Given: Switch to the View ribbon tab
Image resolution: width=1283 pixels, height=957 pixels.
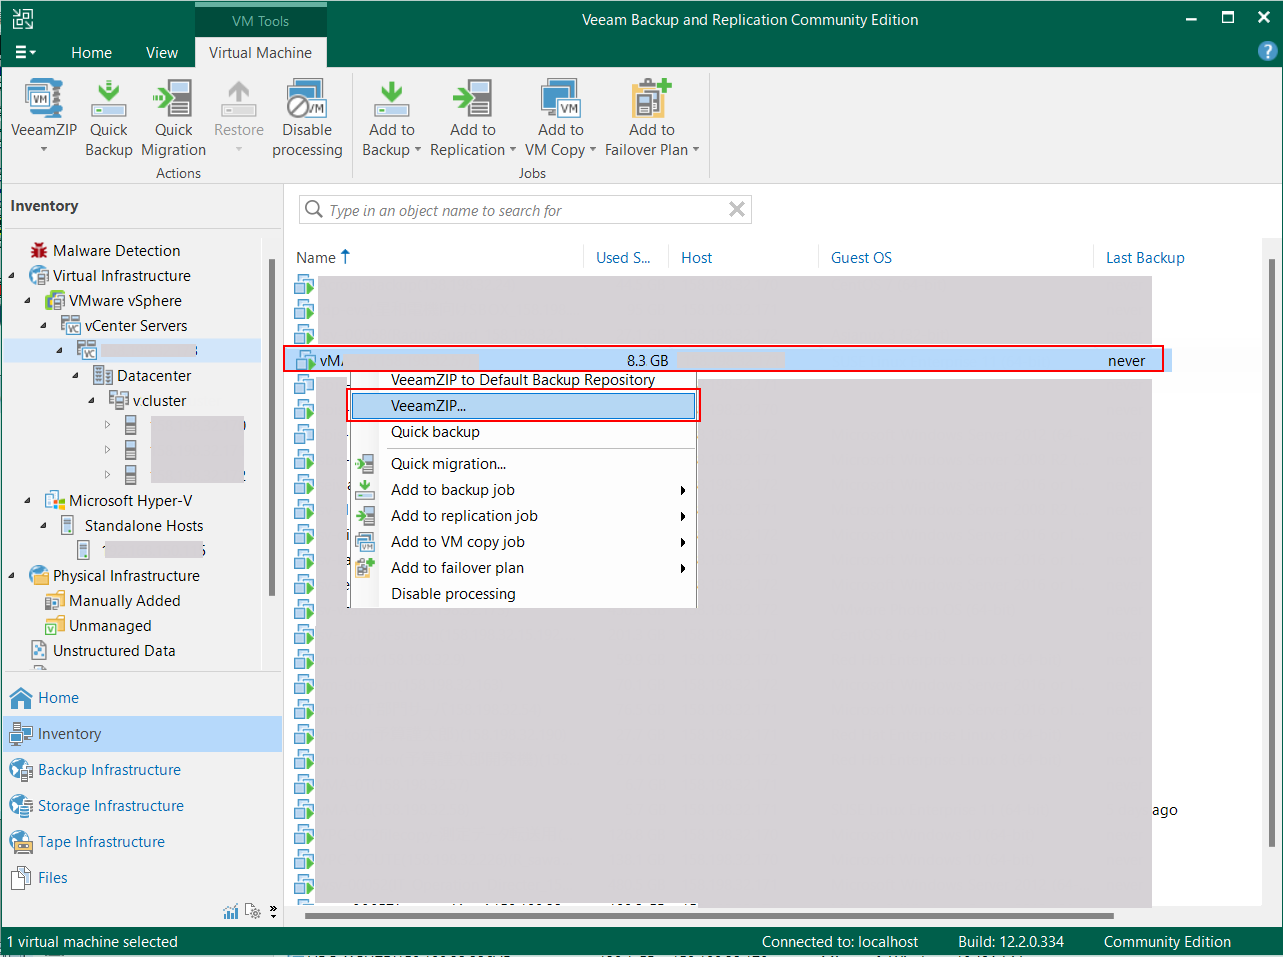Looking at the screenshot, I should (162, 52).
